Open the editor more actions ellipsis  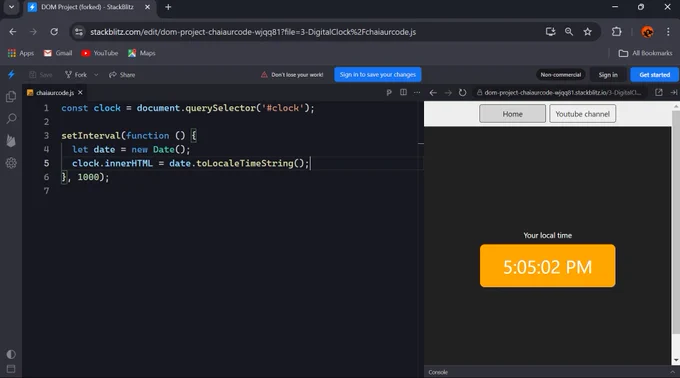417,92
